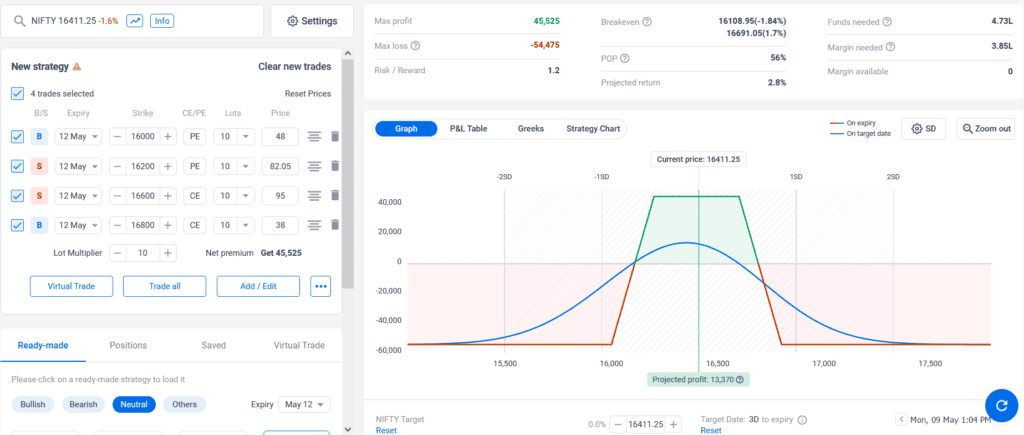Open the Strategy Chart tab

pyautogui.click(x=593, y=129)
